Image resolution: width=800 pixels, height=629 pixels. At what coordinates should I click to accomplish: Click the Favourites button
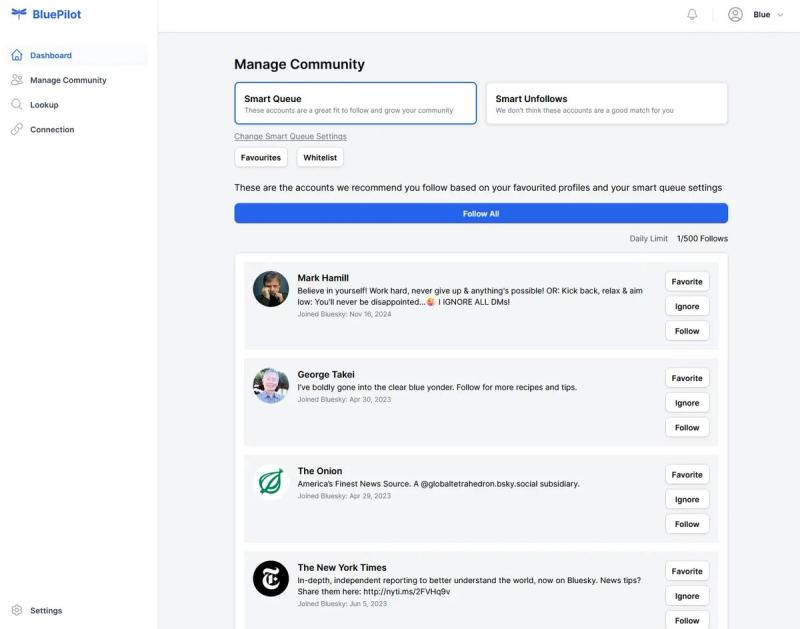pos(261,158)
